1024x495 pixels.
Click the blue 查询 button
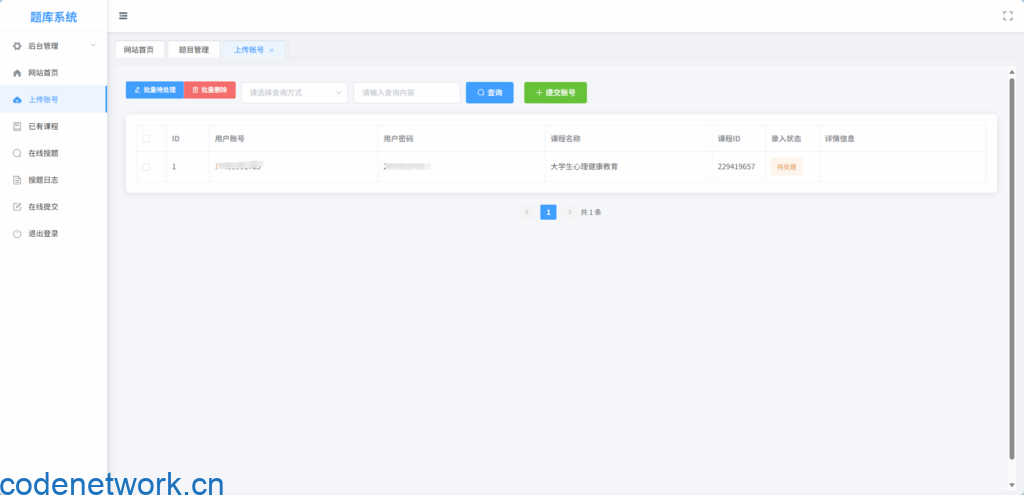pos(489,93)
